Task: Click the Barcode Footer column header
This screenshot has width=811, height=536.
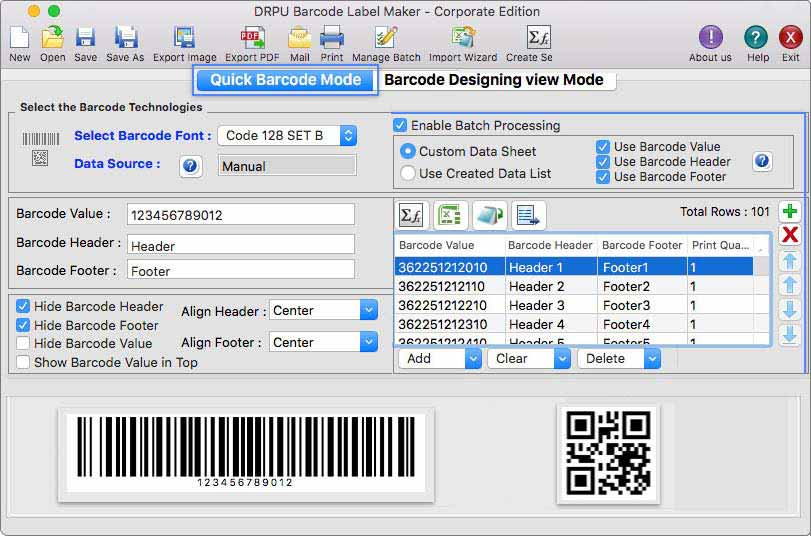Action: [x=642, y=245]
